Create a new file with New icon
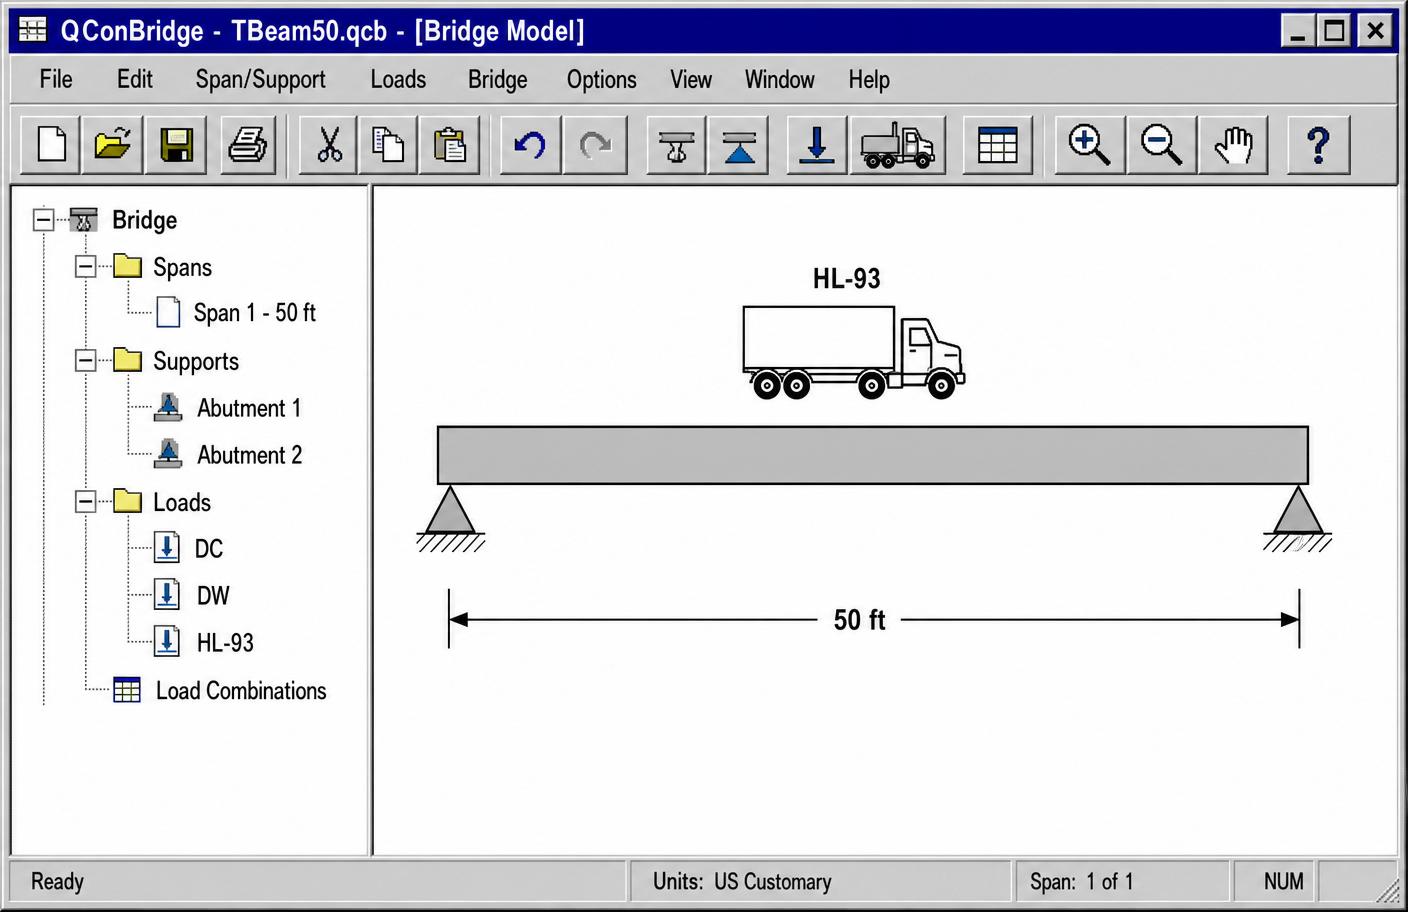 (x=51, y=146)
